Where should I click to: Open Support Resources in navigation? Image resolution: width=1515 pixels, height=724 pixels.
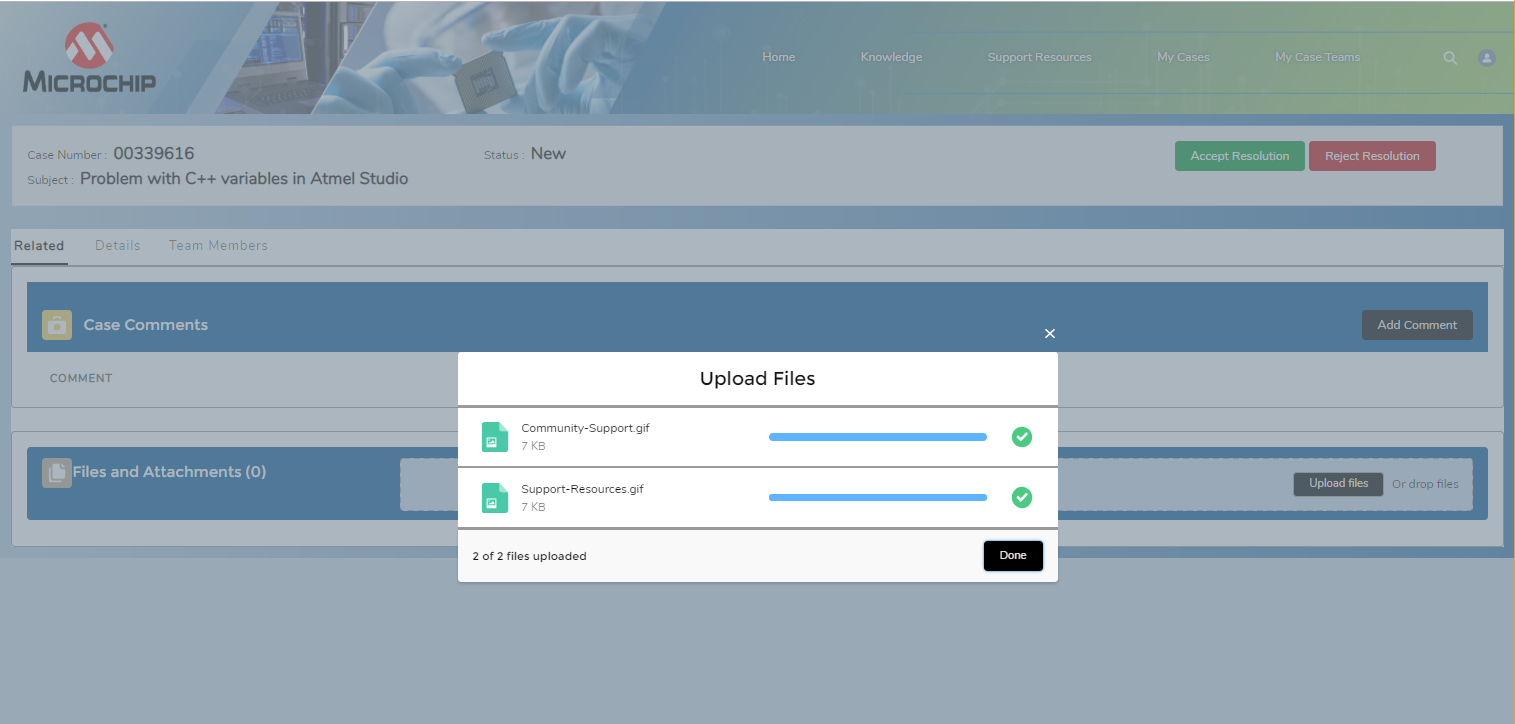point(1039,57)
